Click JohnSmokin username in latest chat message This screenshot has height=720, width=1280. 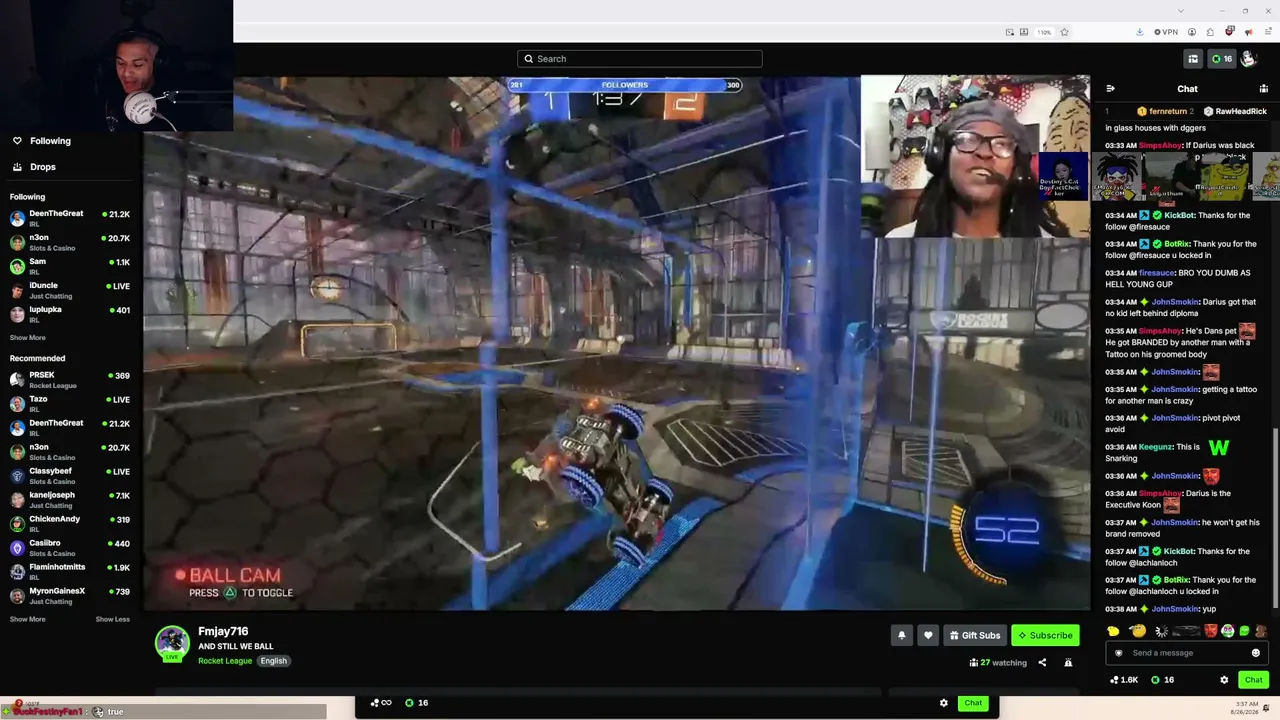pyautogui.click(x=1175, y=609)
